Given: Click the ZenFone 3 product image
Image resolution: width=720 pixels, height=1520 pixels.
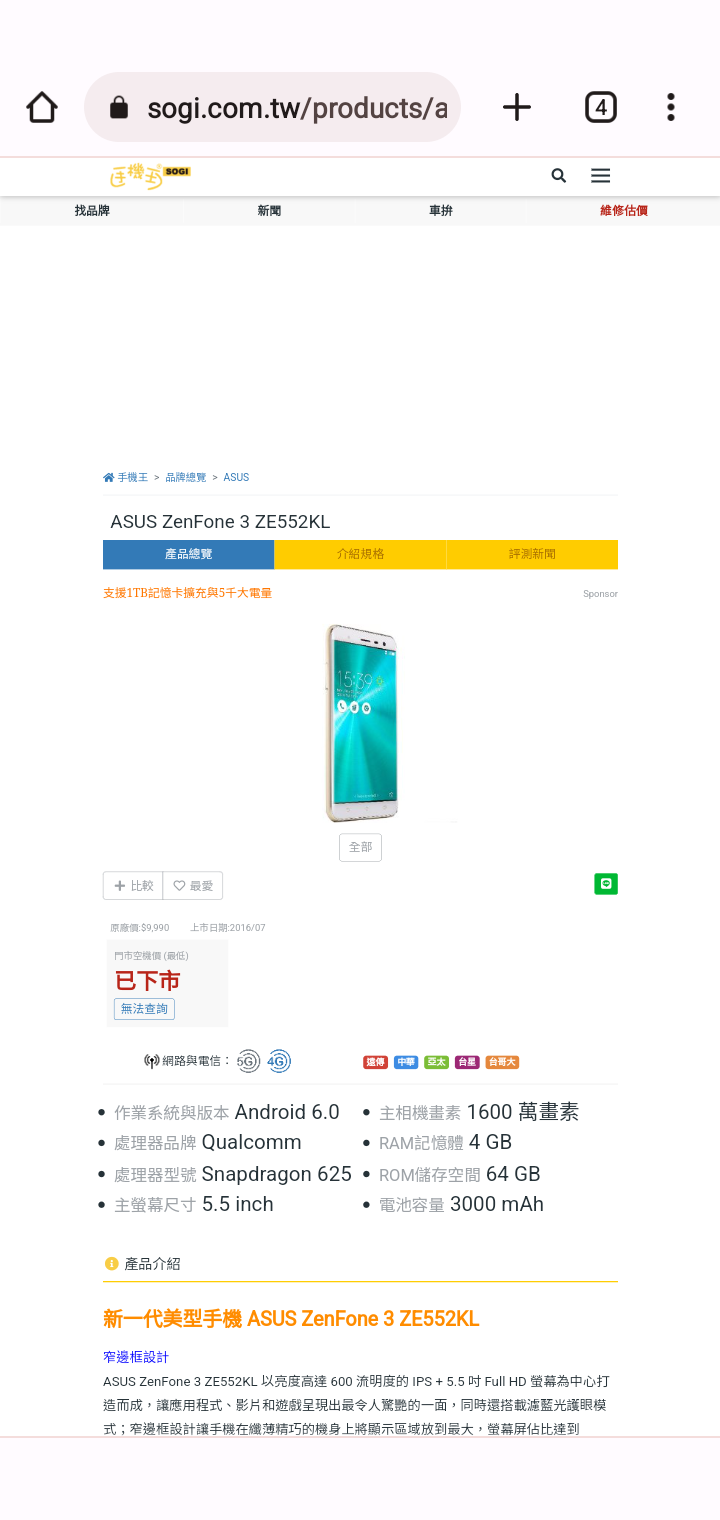Looking at the screenshot, I should coord(361,723).
